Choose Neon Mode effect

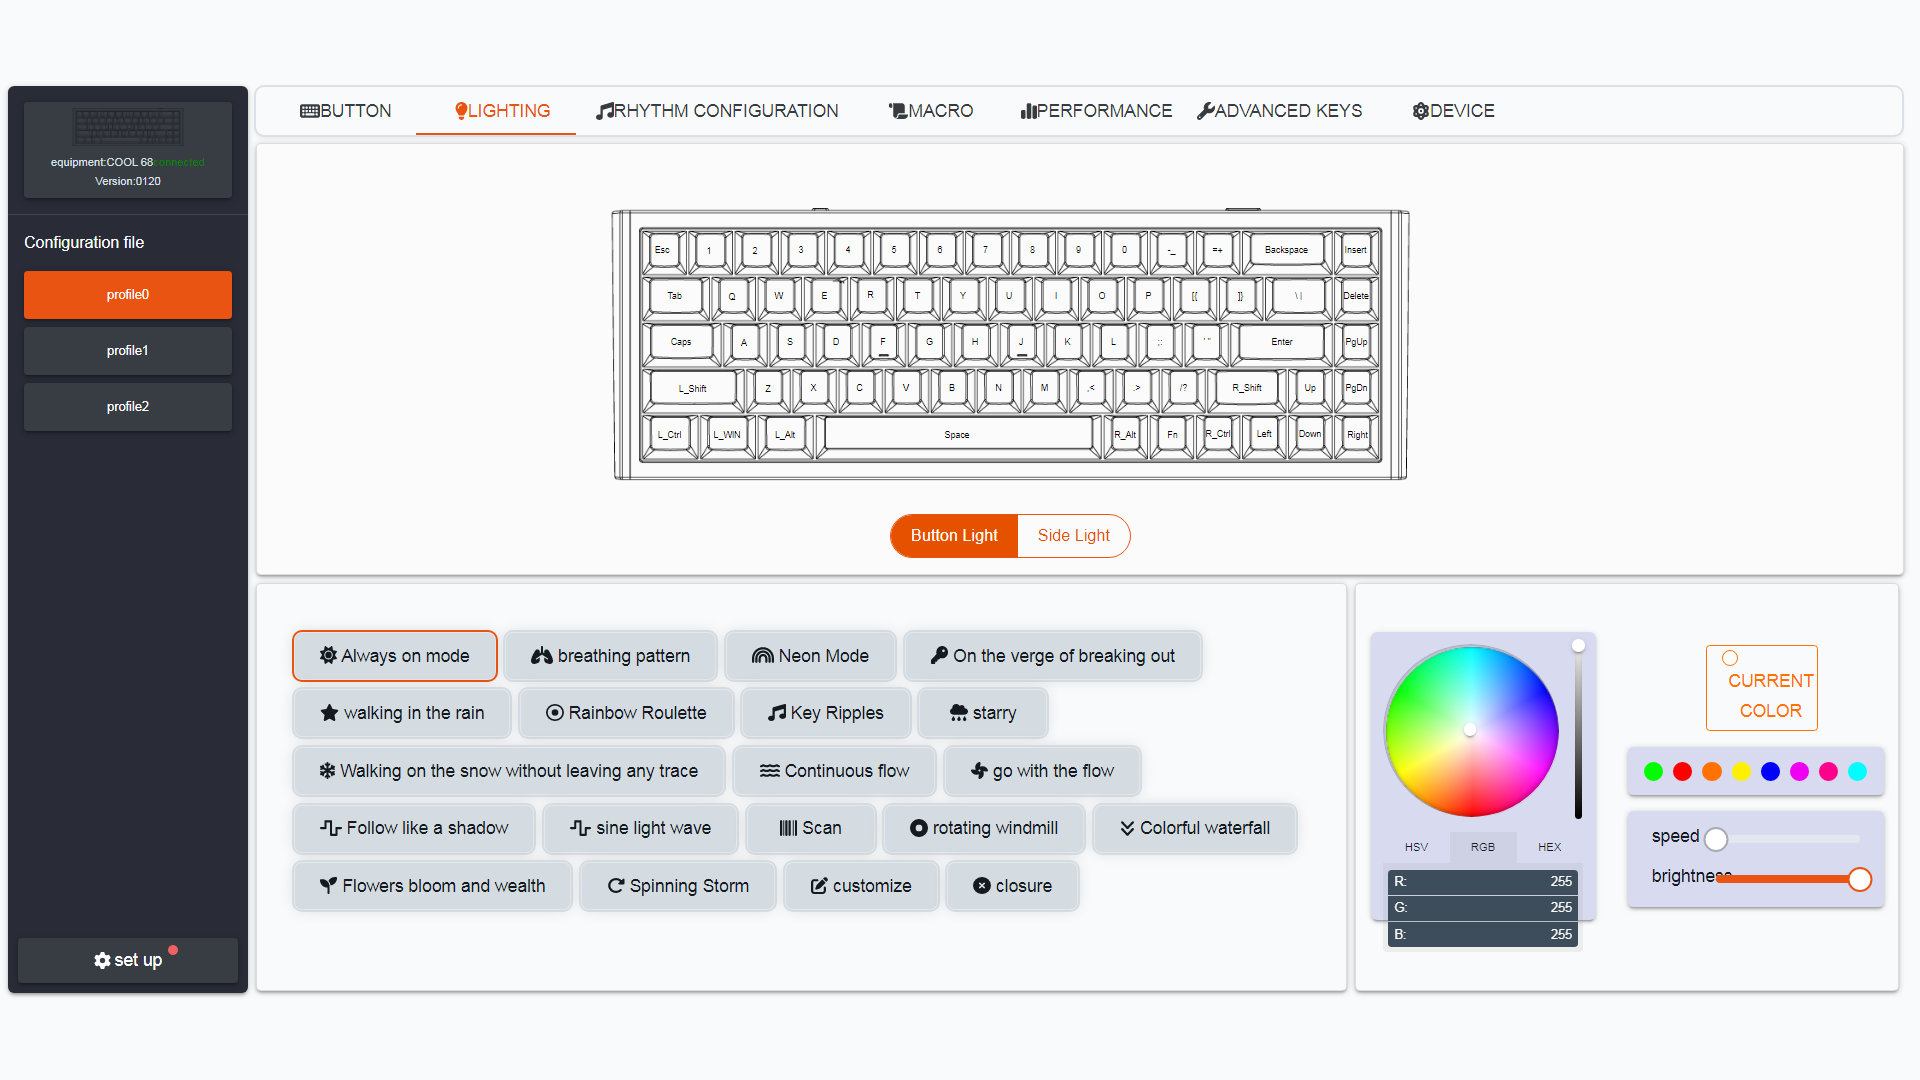pos(810,656)
